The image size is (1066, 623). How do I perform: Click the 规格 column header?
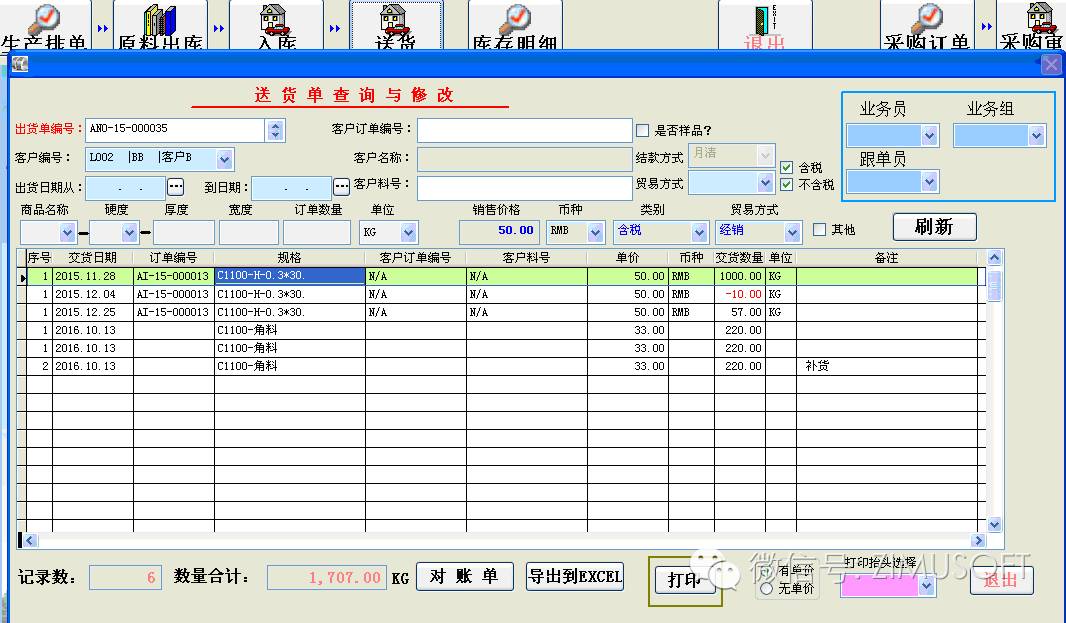289,258
